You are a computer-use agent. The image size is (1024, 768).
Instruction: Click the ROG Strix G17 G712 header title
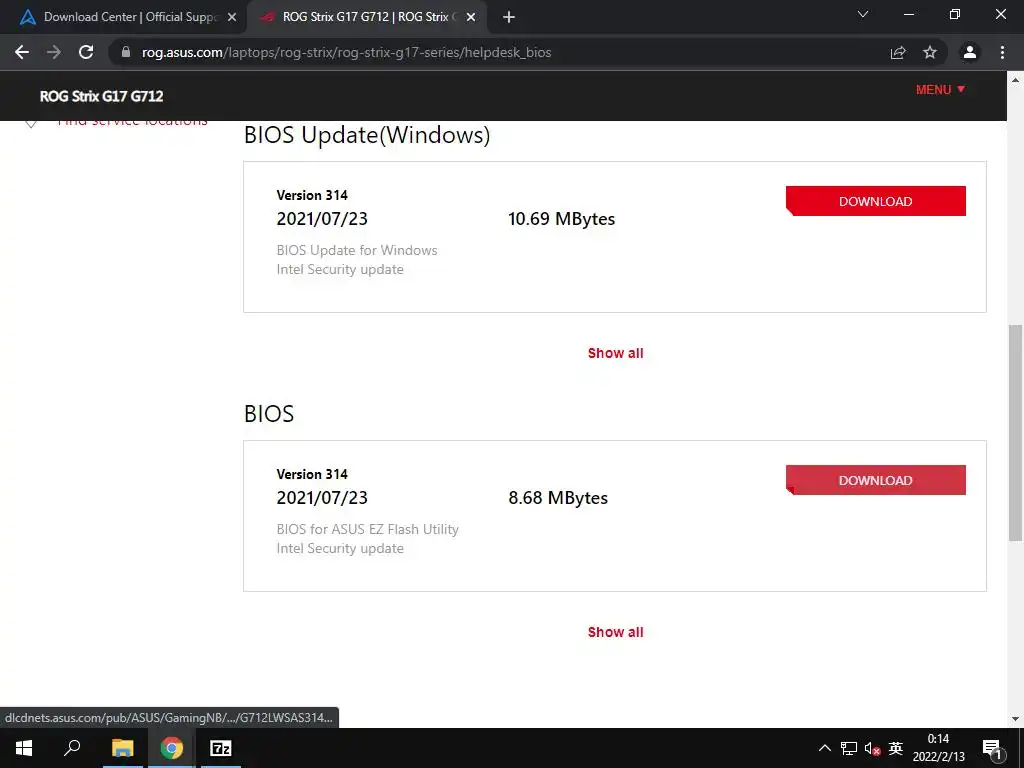coord(101,96)
